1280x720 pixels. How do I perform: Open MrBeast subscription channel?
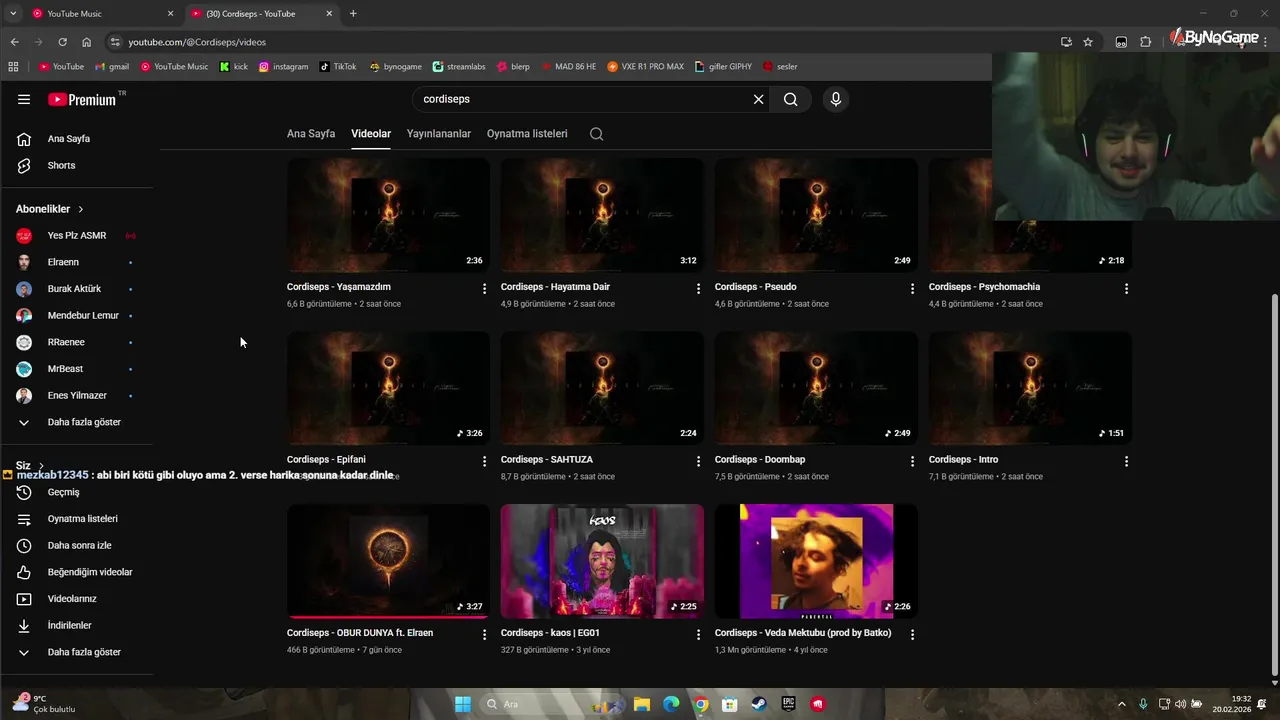click(76, 369)
